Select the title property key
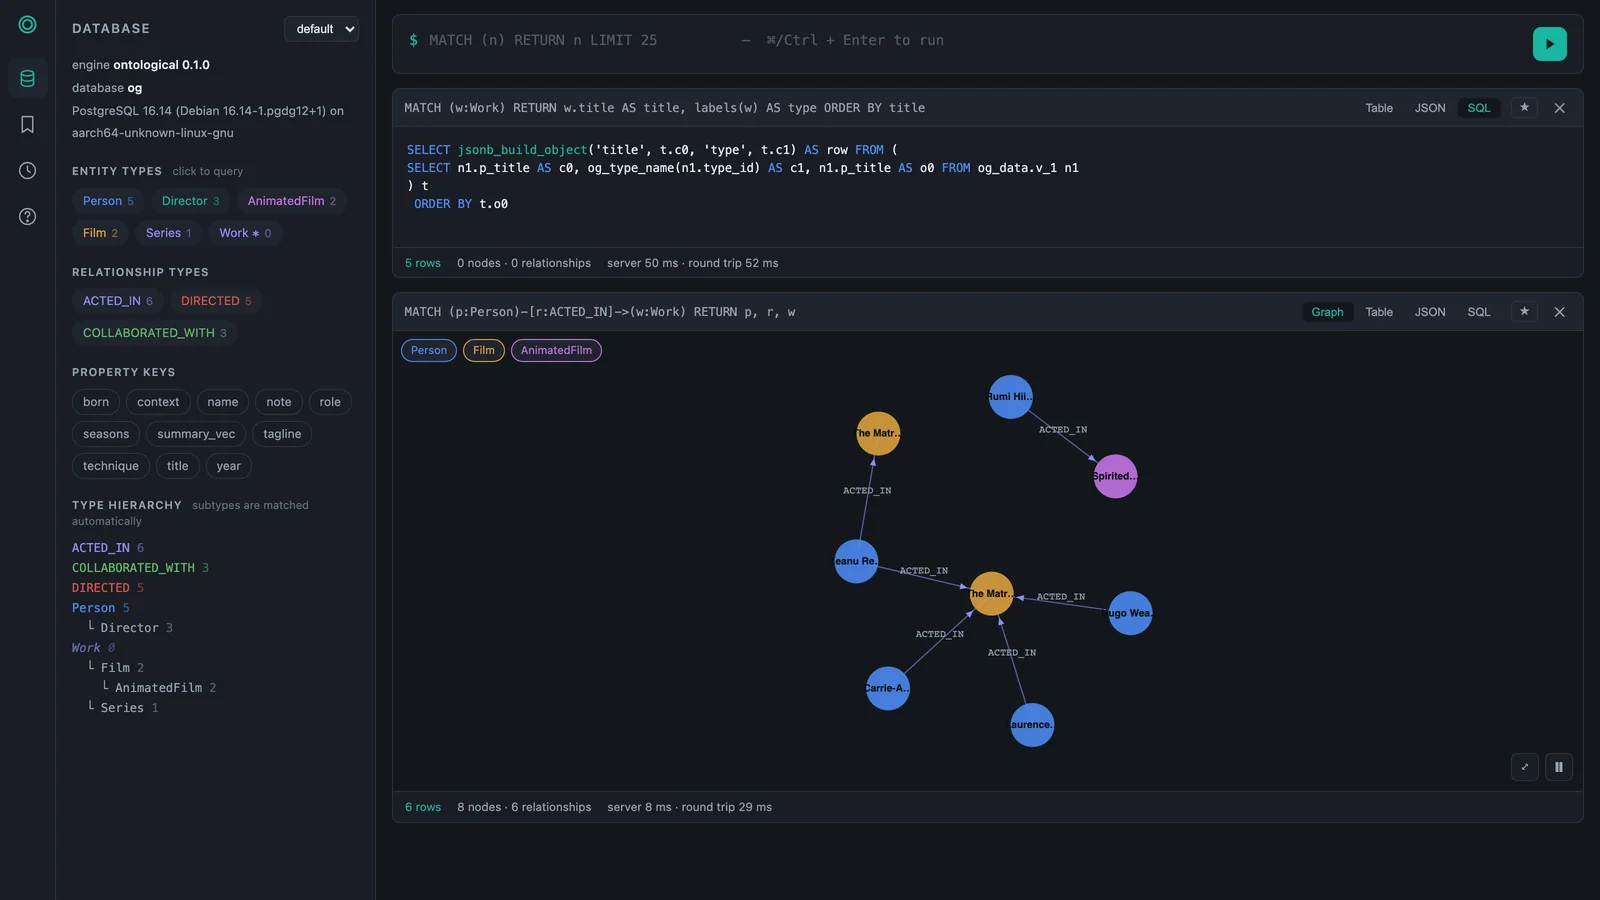This screenshot has height=900, width=1600. click(178, 466)
